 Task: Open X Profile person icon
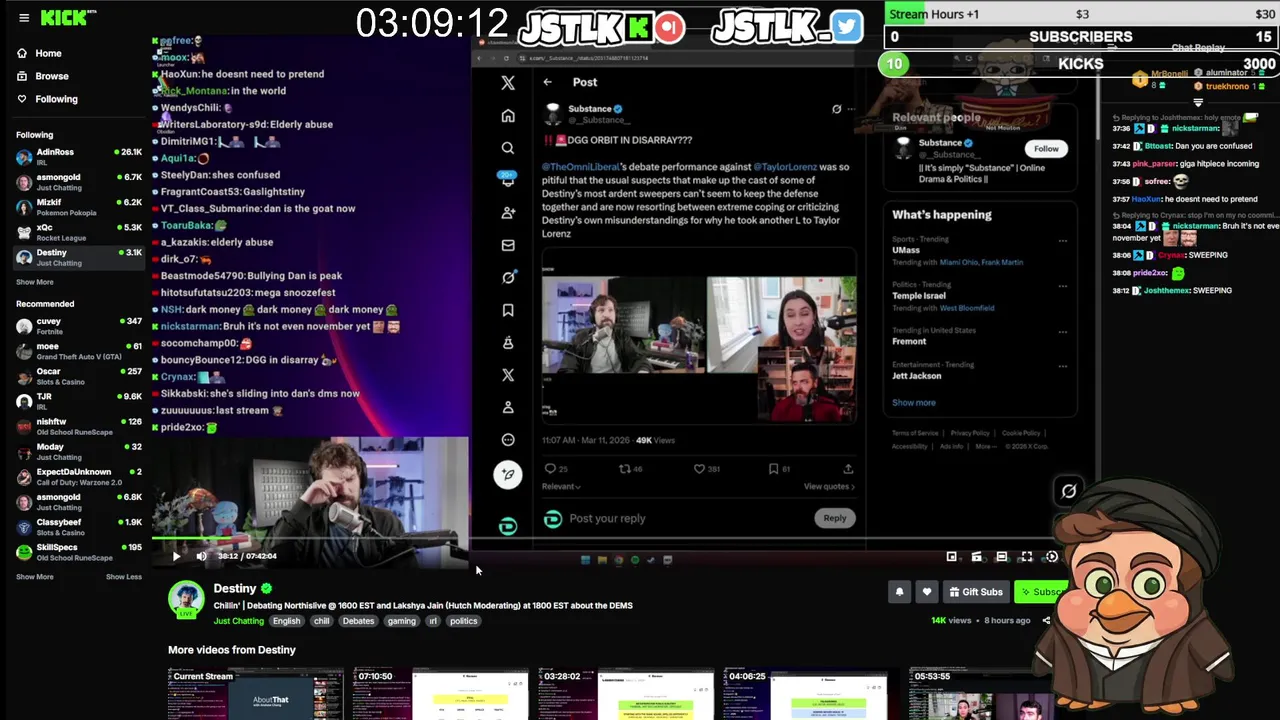tap(508, 407)
